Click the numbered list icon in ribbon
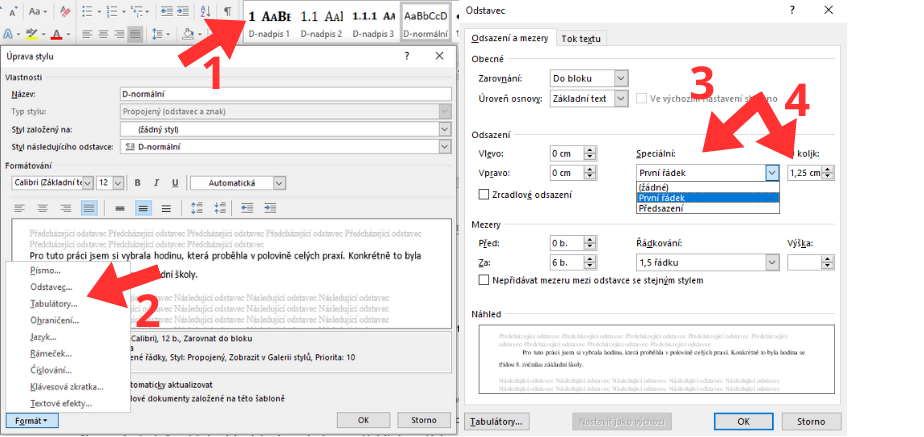This screenshot has width=924, height=437. tap(114, 11)
